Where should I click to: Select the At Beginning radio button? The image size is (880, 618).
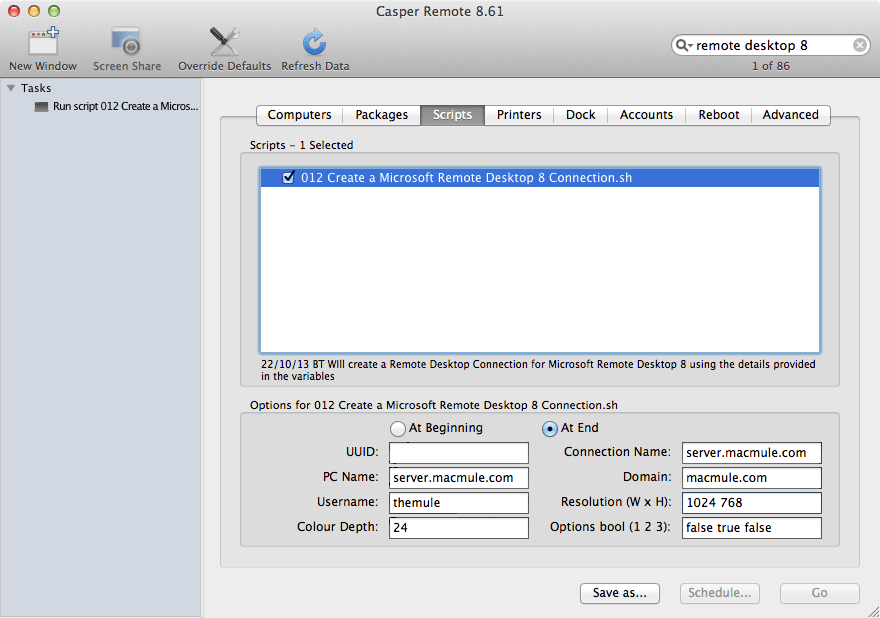398,428
